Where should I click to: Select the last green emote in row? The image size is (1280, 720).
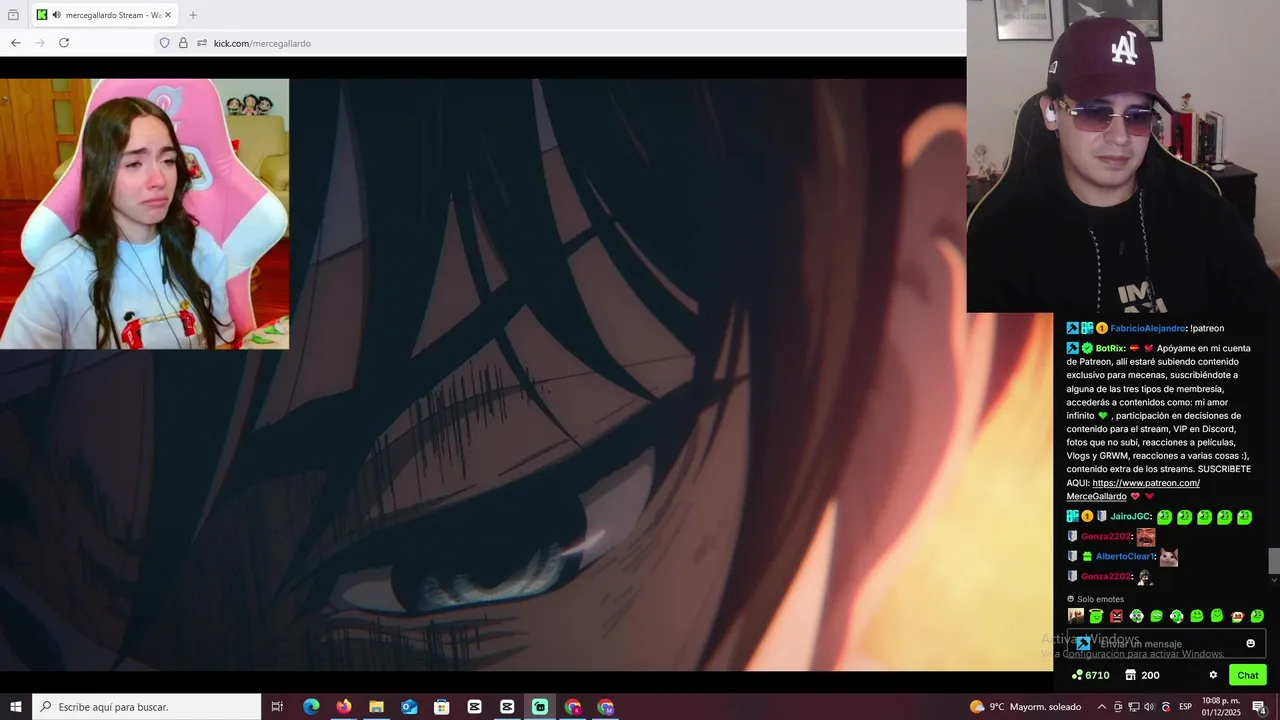click(x=1257, y=616)
